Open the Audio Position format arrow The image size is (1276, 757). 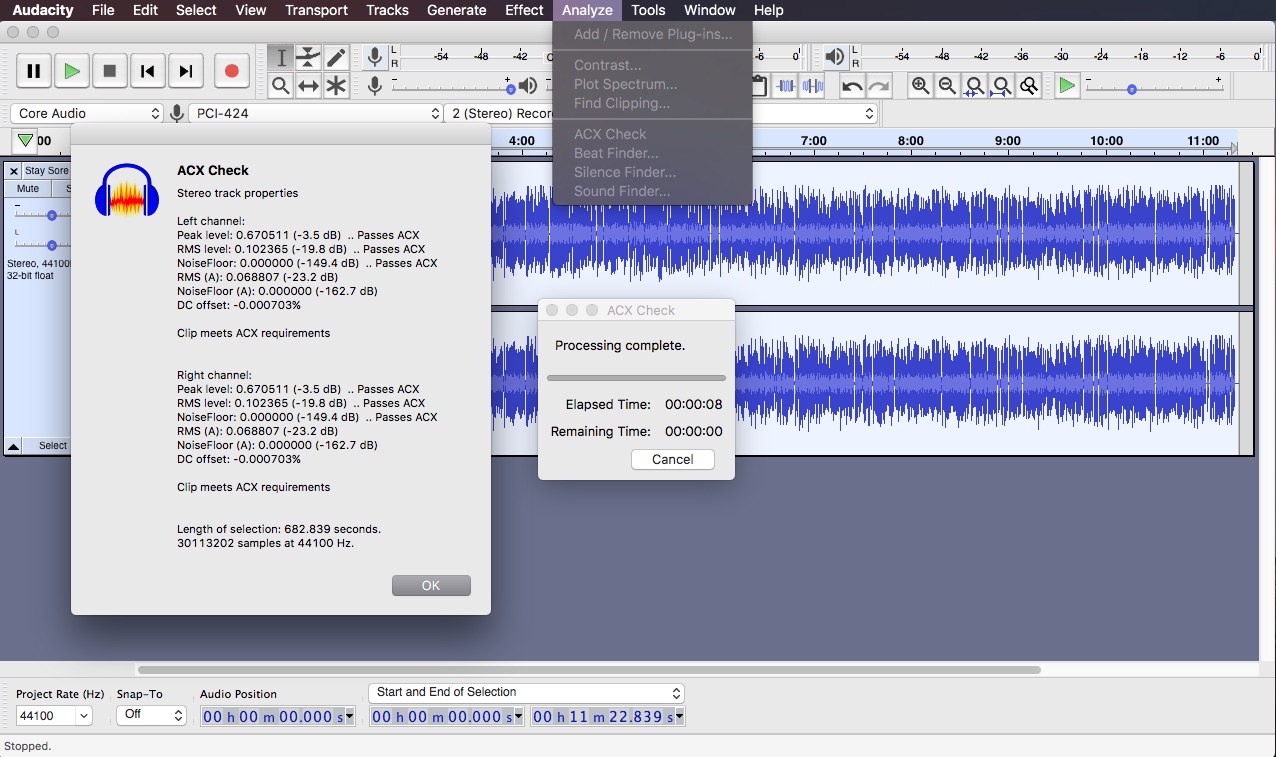[349, 716]
